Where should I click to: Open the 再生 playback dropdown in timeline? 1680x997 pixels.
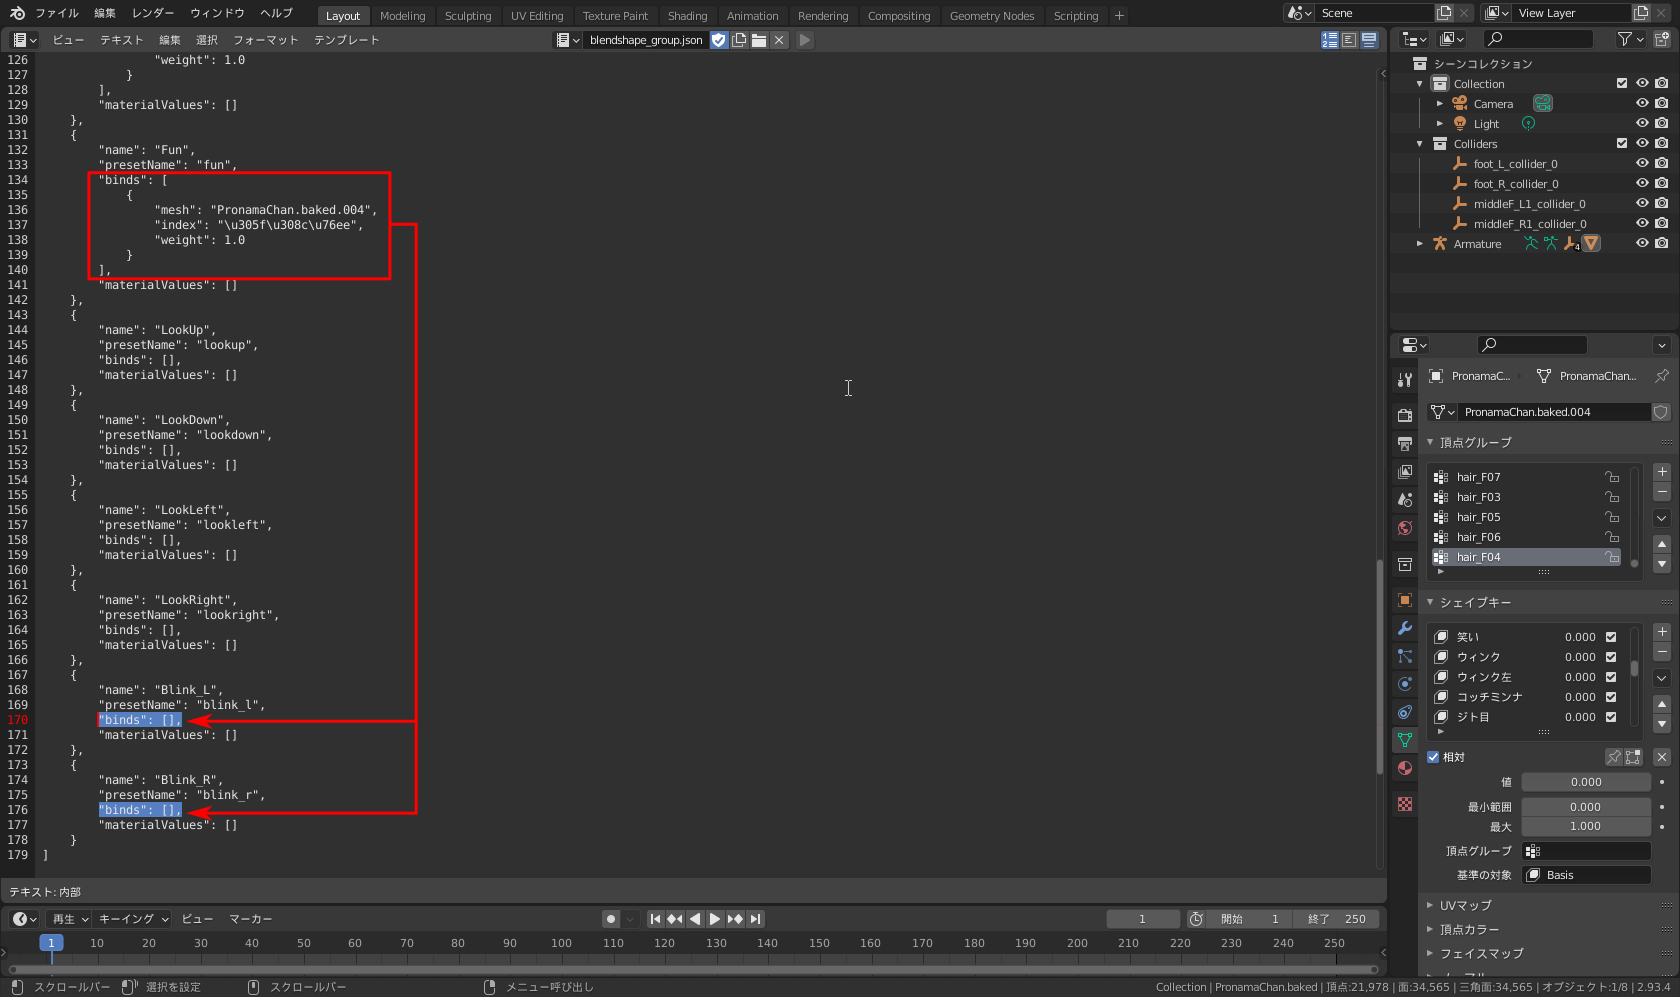[x=70, y=919]
